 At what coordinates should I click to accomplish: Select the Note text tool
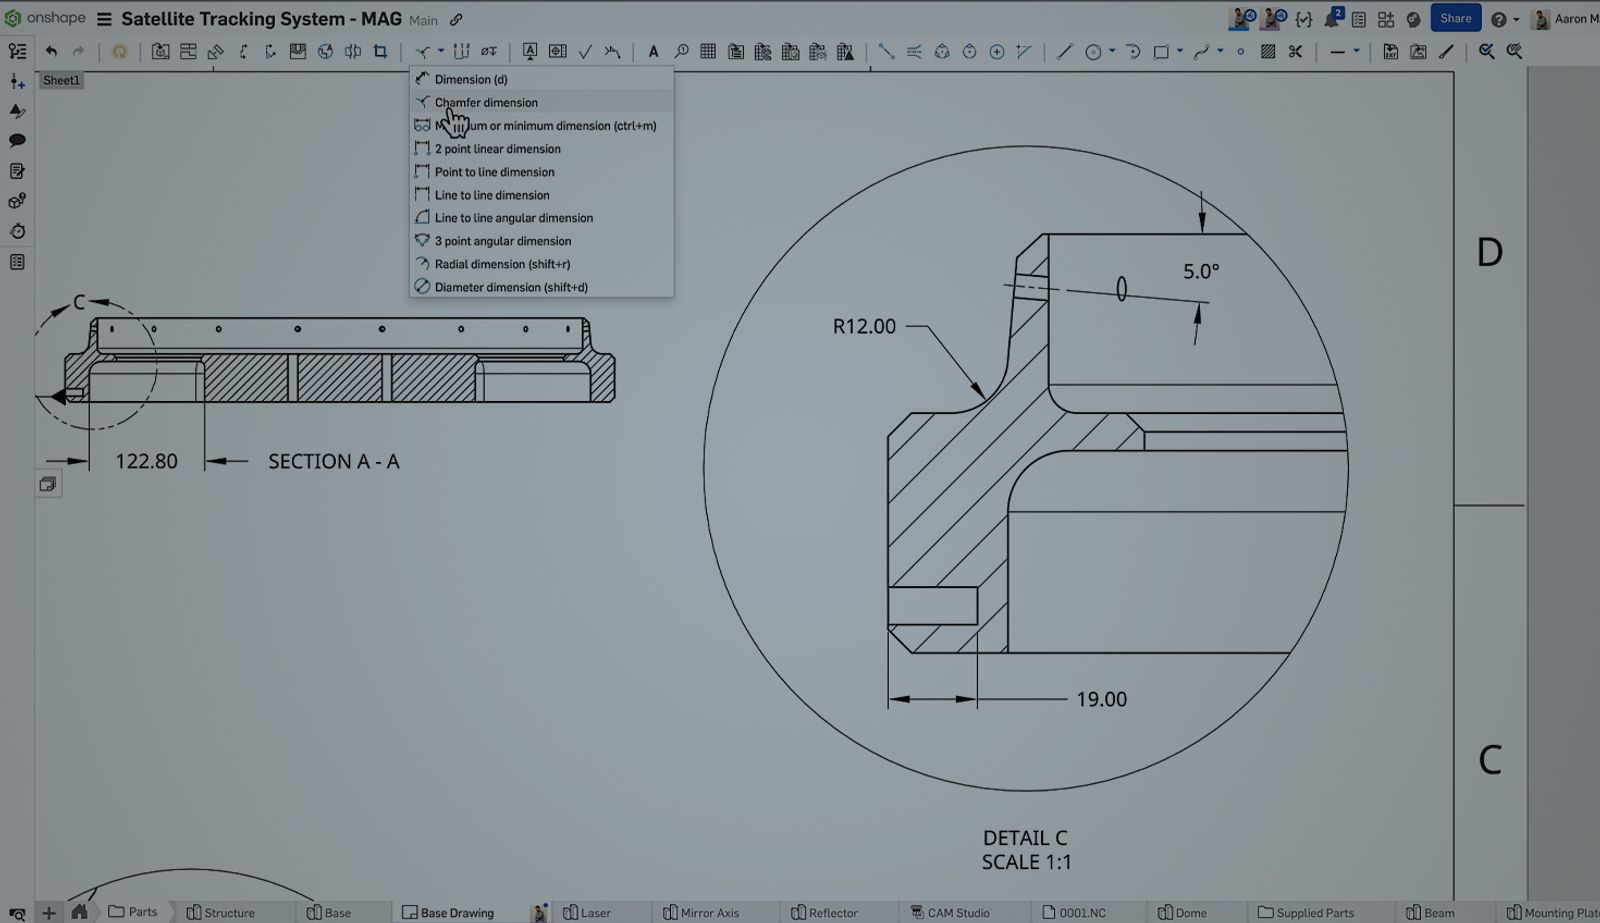(x=653, y=52)
